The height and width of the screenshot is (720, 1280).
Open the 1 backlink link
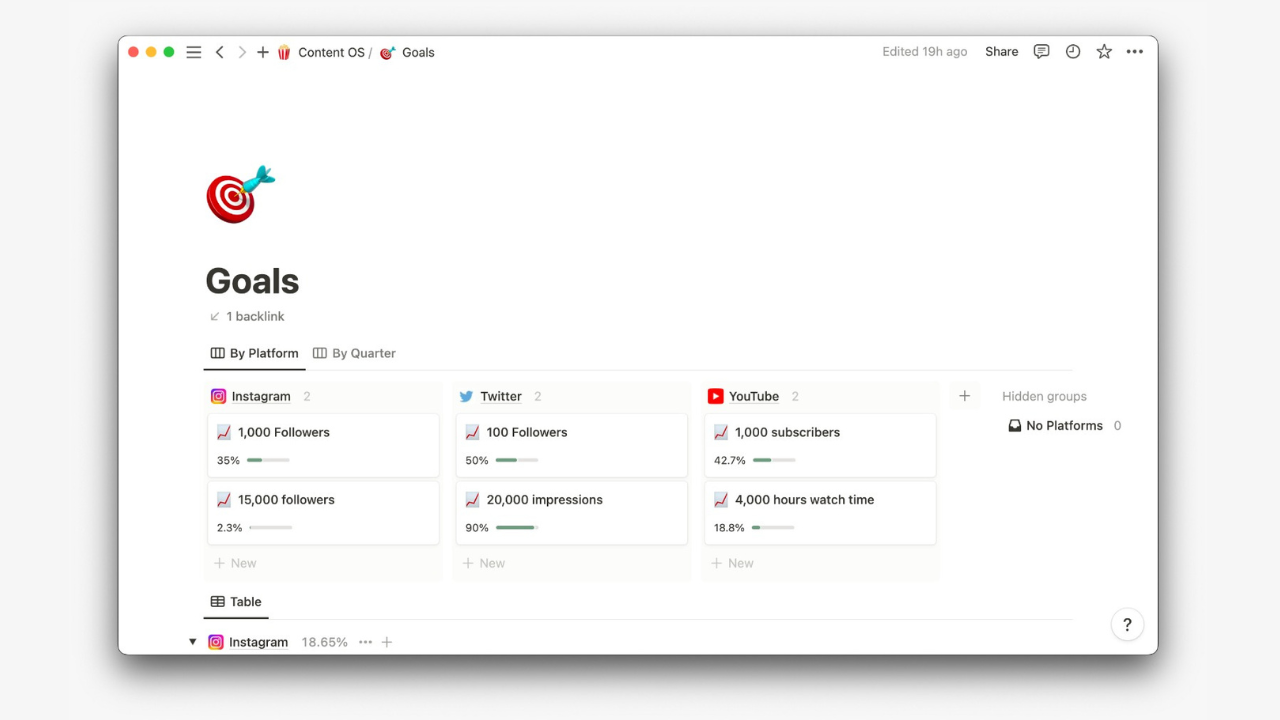pyautogui.click(x=247, y=316)
